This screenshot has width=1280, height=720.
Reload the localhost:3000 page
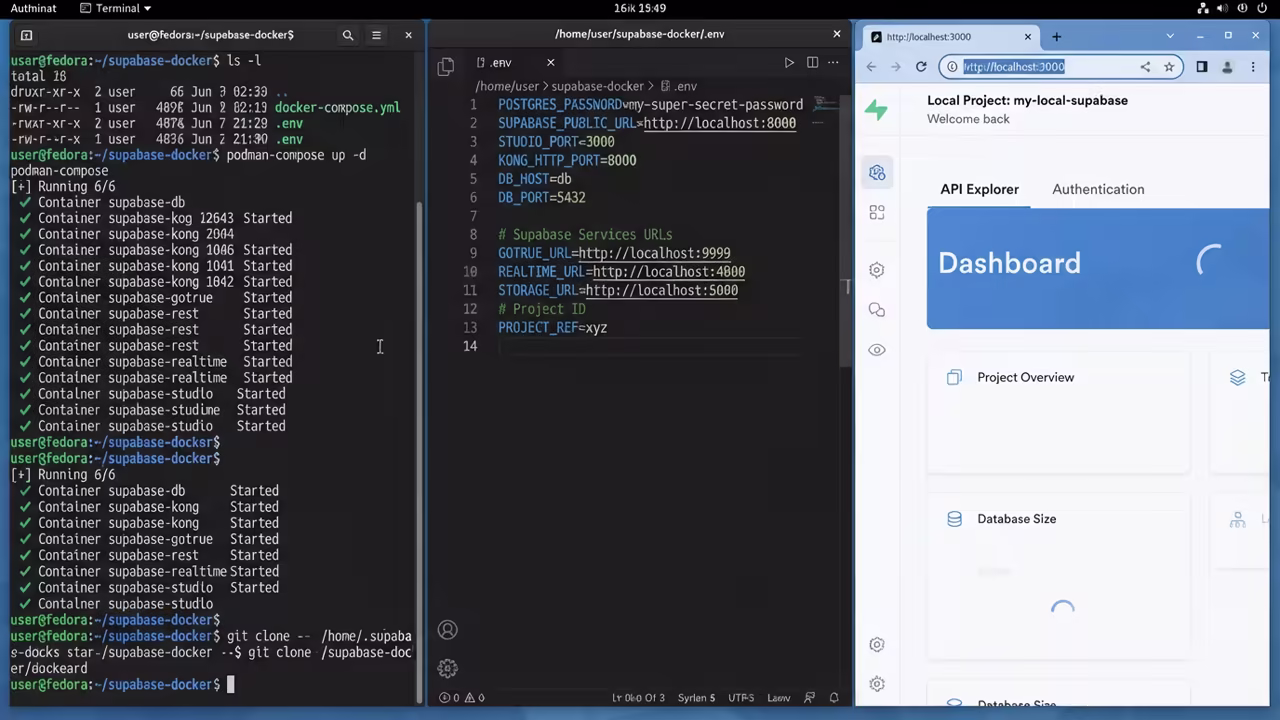pyautogui.click(x=921, y=67)
